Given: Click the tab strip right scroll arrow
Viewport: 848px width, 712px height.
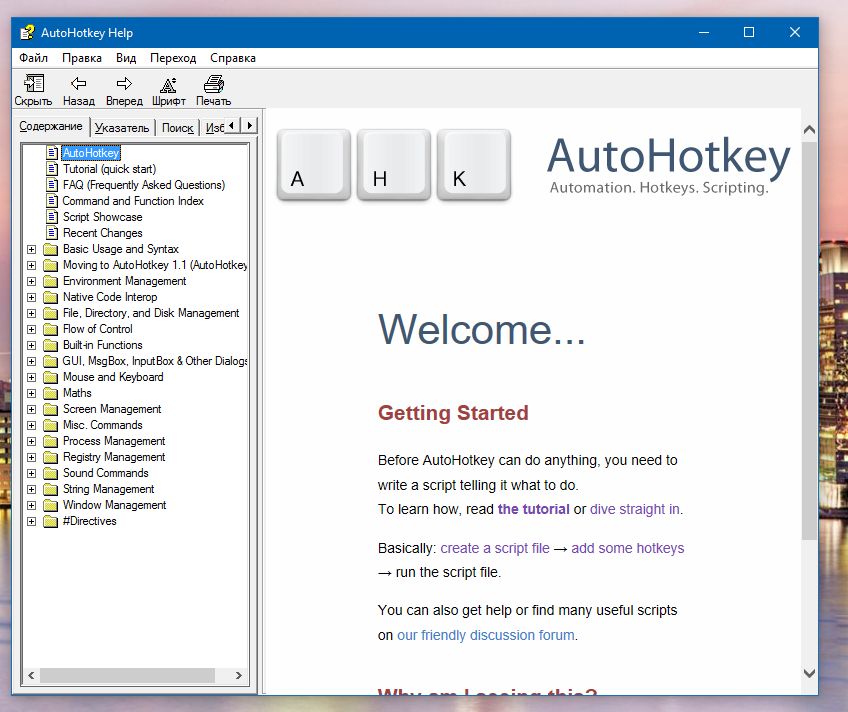Looking at the screenshot, I should click(x=250, y=126).
